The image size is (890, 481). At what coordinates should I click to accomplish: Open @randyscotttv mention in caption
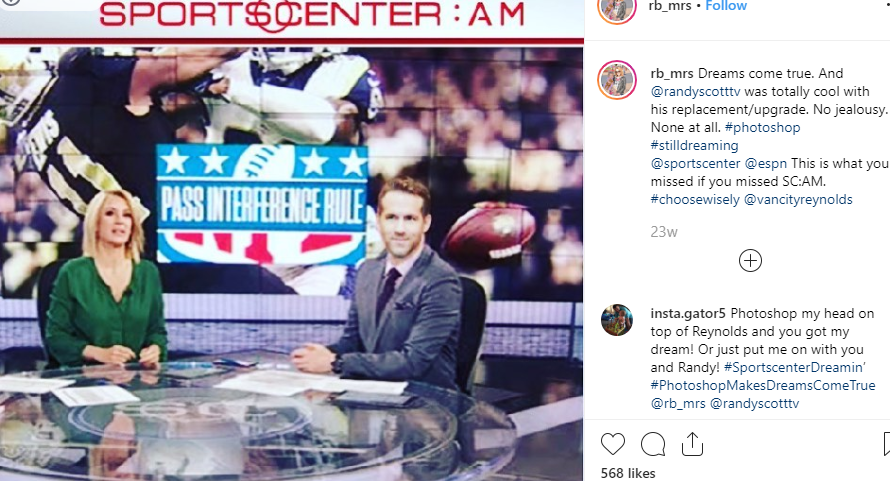coord(695,91)
